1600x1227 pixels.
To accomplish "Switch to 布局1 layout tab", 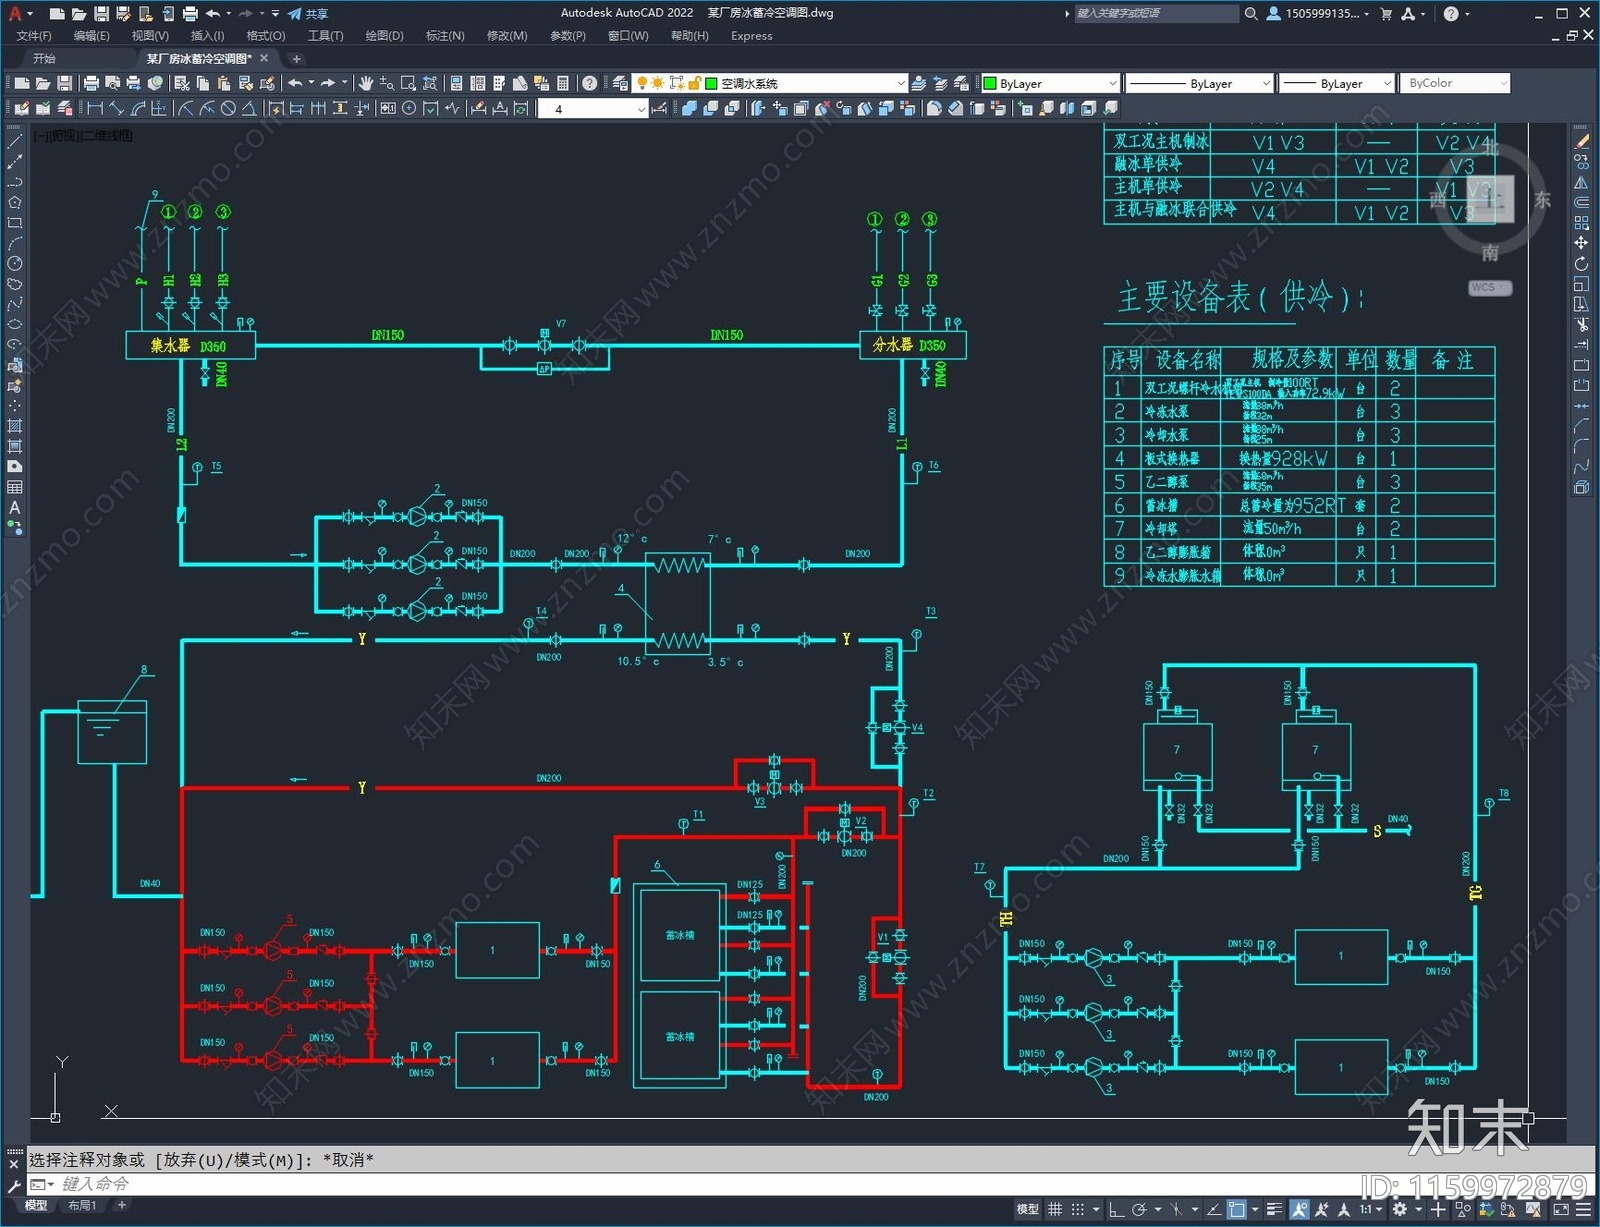I will tap(82, 1206).
